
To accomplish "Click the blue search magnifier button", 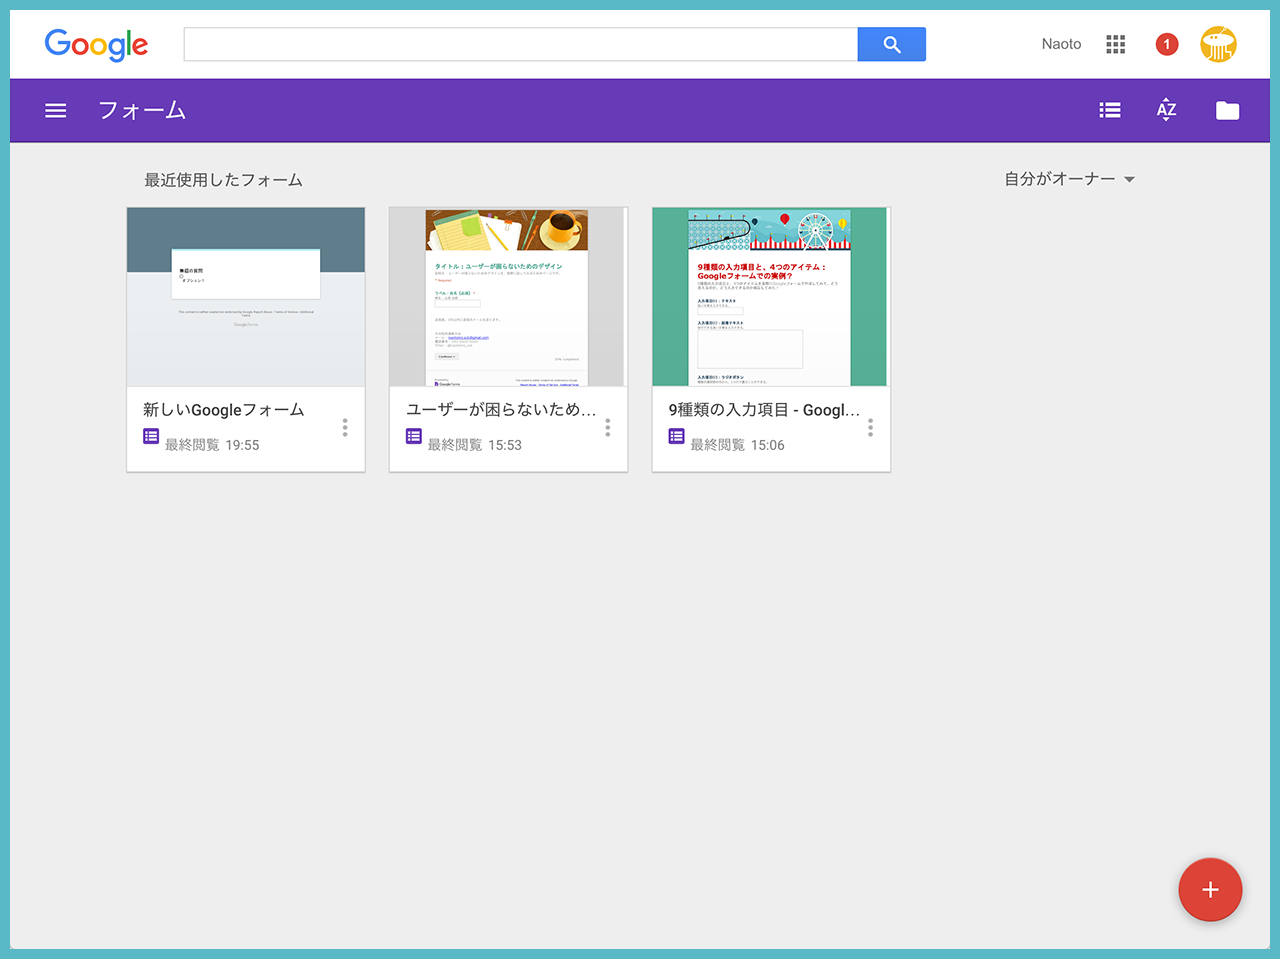I will click(x=892, y=44).
